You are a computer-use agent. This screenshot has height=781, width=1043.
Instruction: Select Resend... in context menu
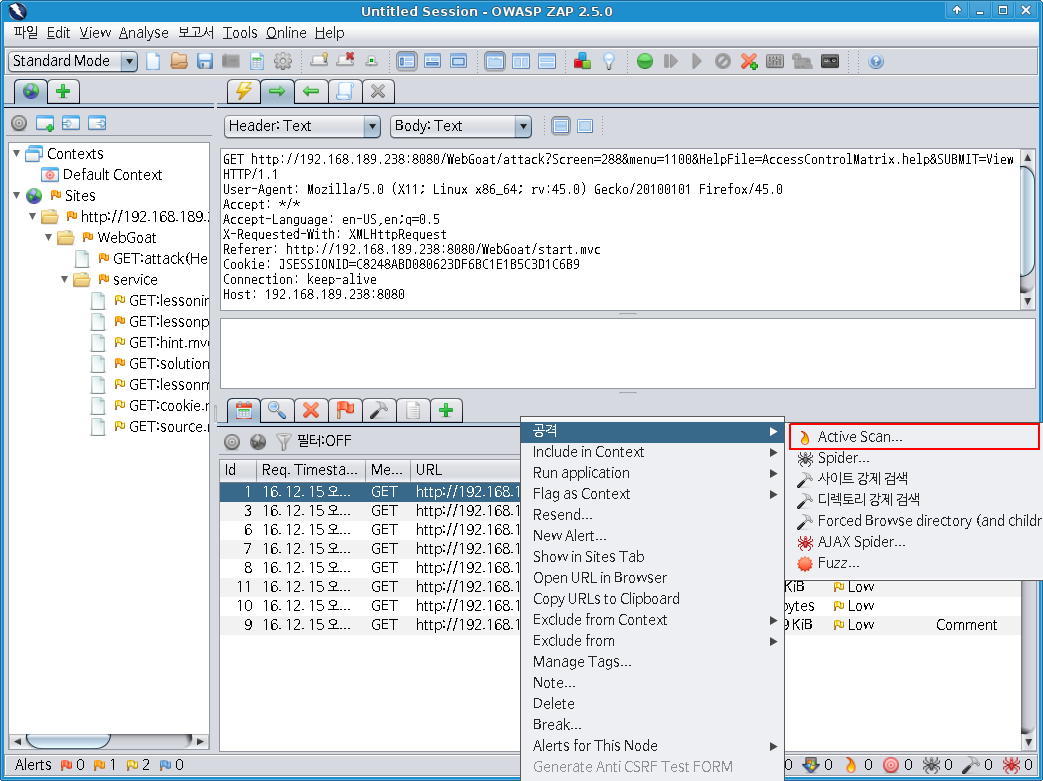click(652, 515)
